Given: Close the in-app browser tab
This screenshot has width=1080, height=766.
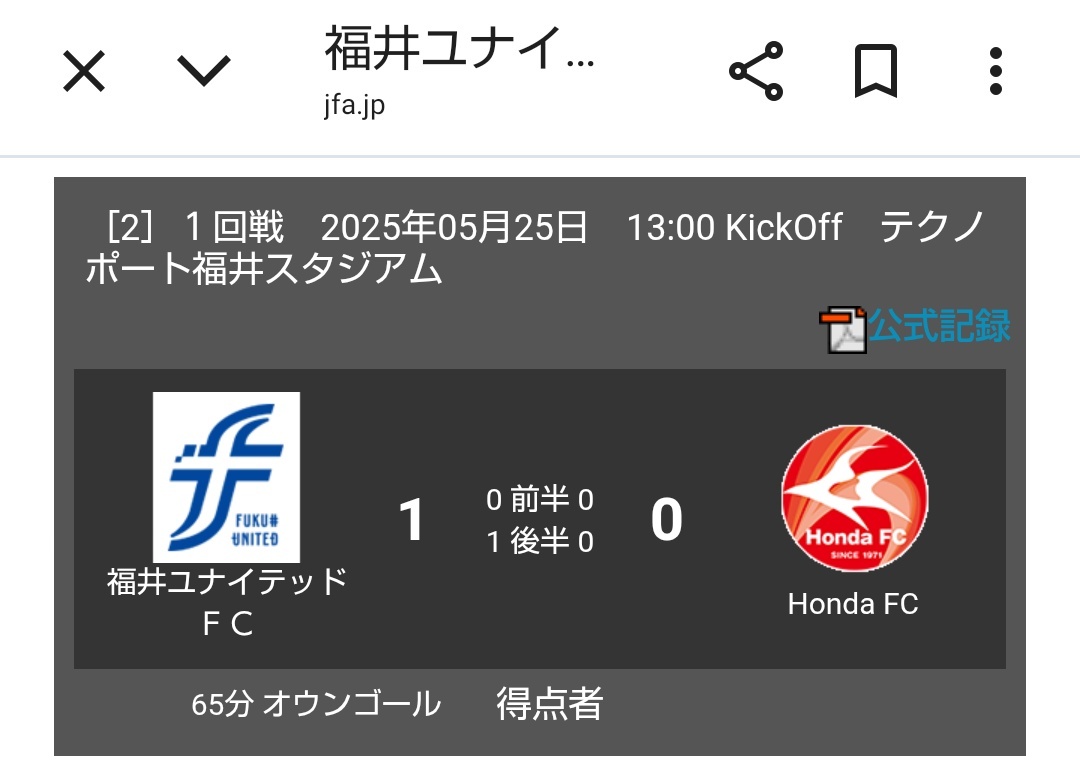Looking at the screenshot, I should [84, 71].
